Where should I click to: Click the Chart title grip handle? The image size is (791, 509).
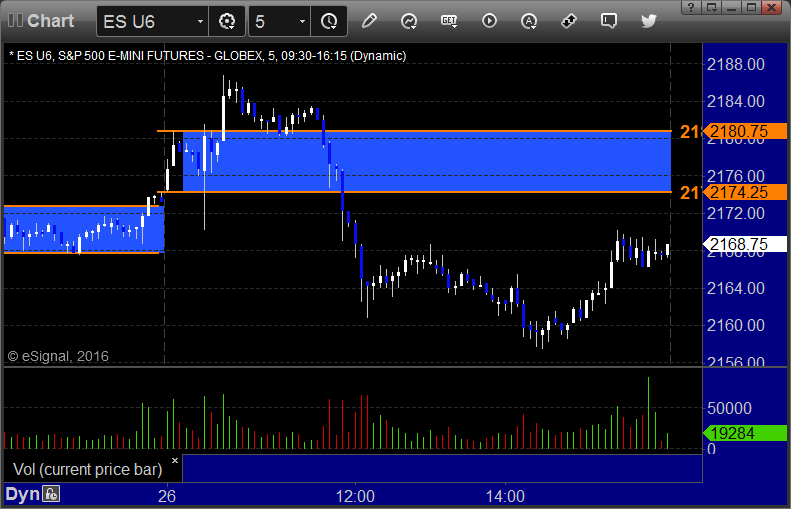tap(15, 21)
